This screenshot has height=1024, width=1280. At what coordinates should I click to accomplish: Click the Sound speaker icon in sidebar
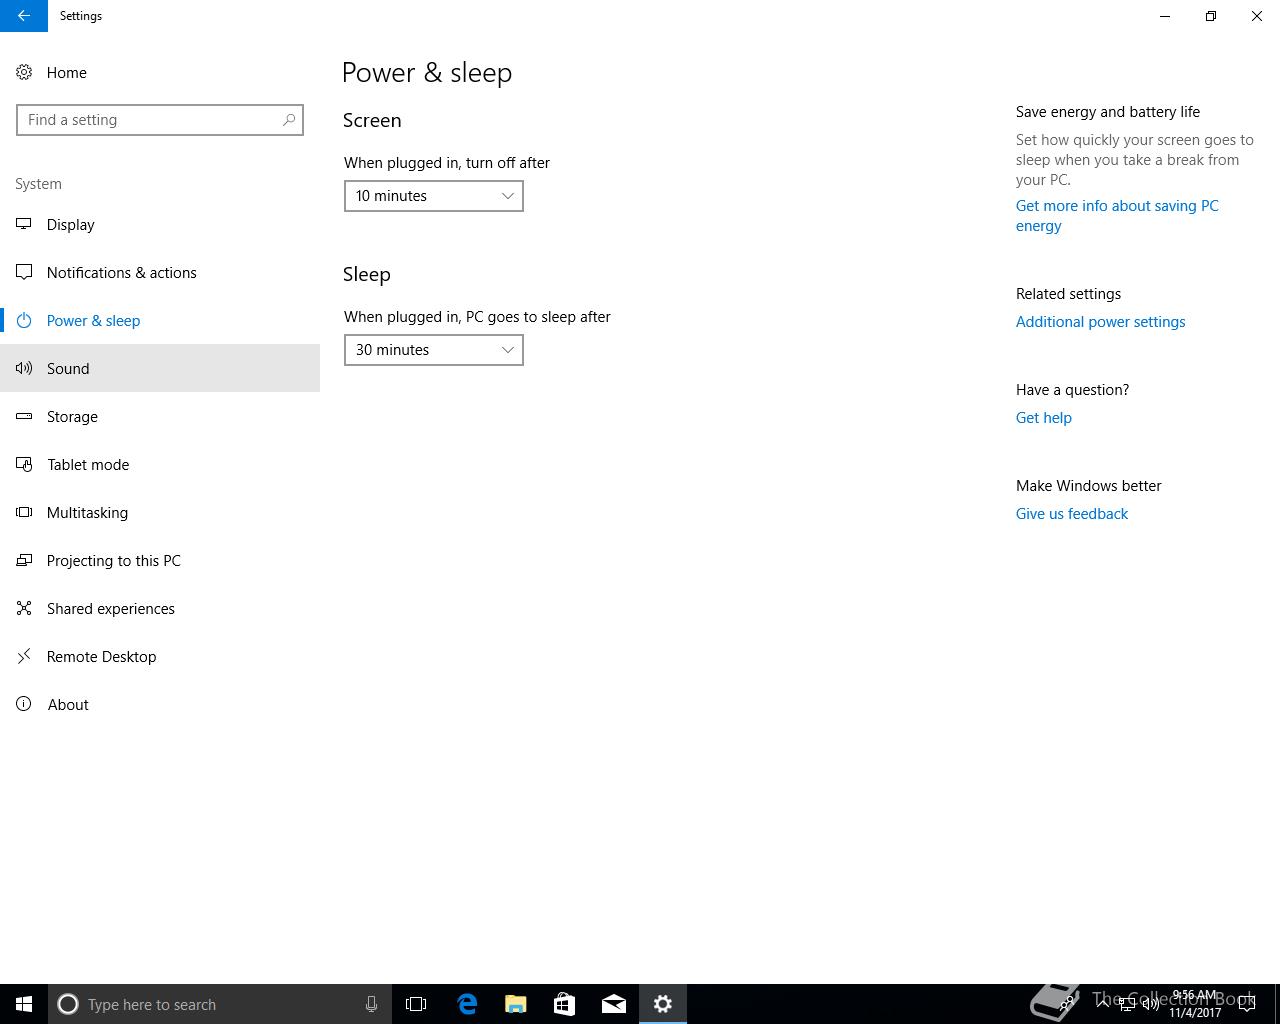click(x=24, y=368)
